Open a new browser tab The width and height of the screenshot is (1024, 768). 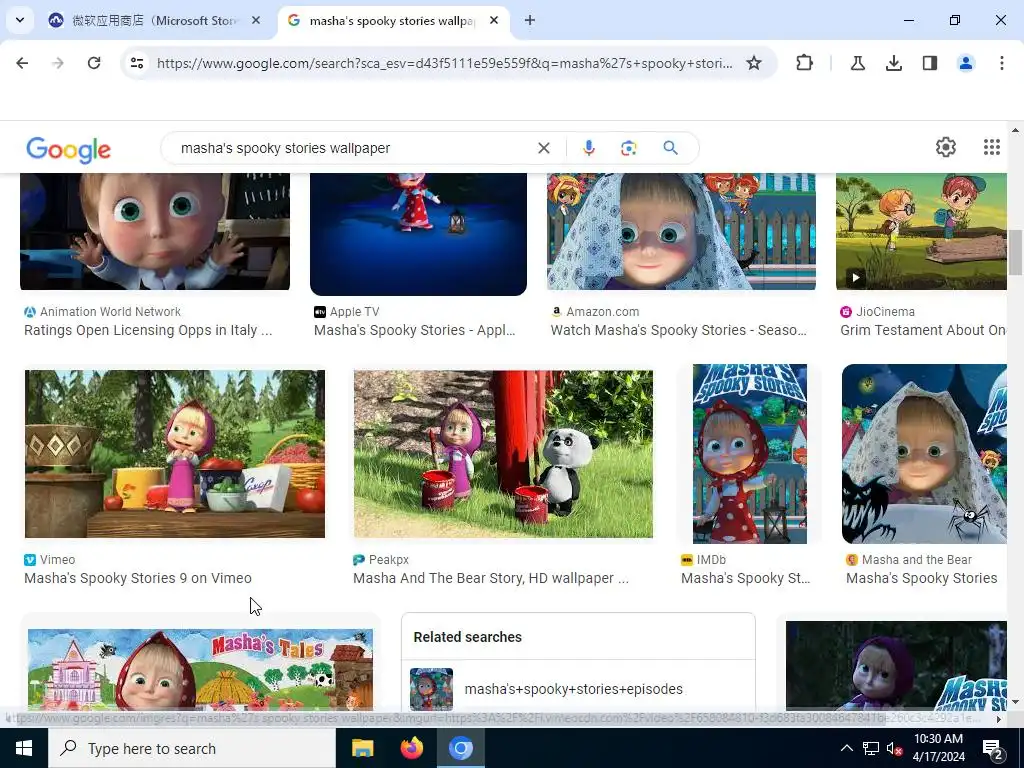click(x=530, y=20)
